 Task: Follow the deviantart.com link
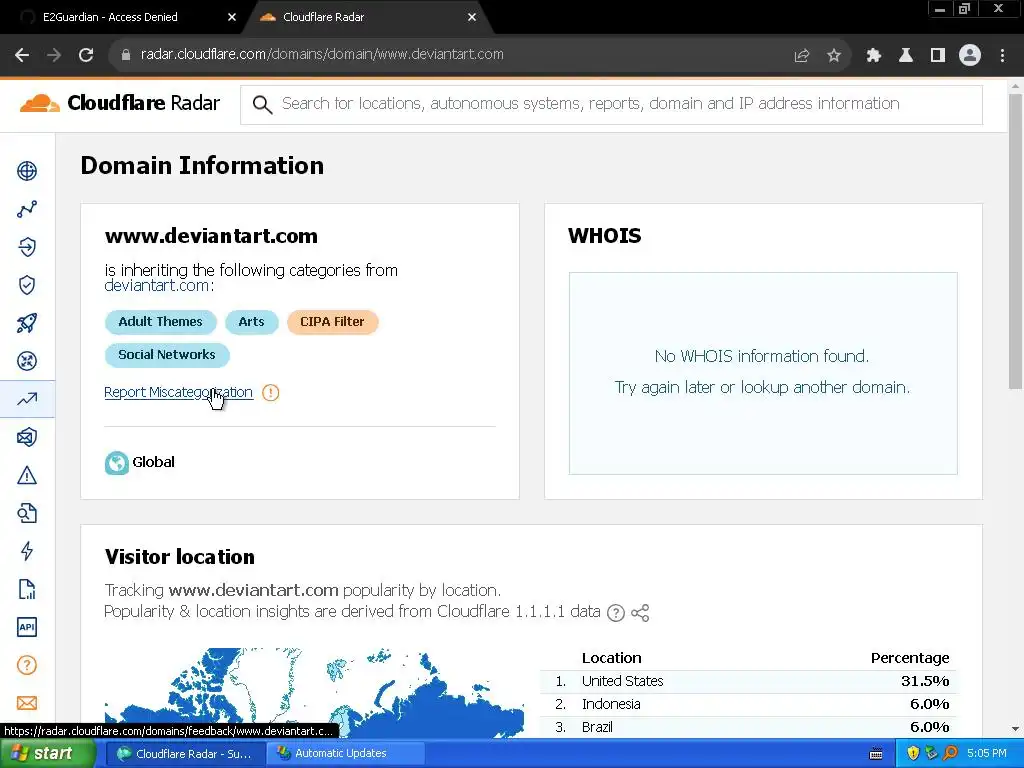(x=157, y=286)
